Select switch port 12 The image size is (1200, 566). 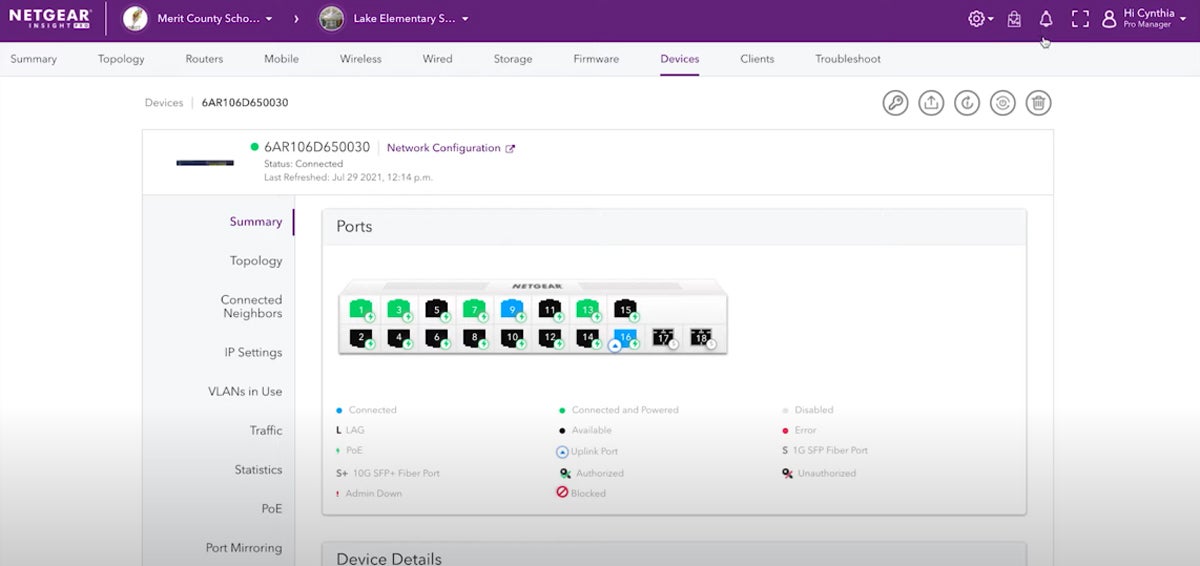coord(550,338)
